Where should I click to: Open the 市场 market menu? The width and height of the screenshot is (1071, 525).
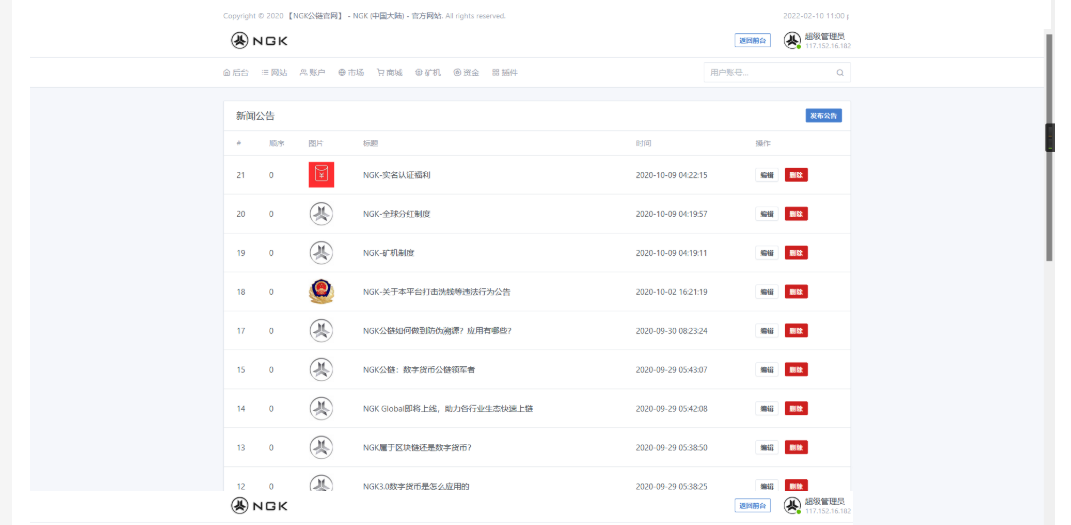click(x=350, y=72)
